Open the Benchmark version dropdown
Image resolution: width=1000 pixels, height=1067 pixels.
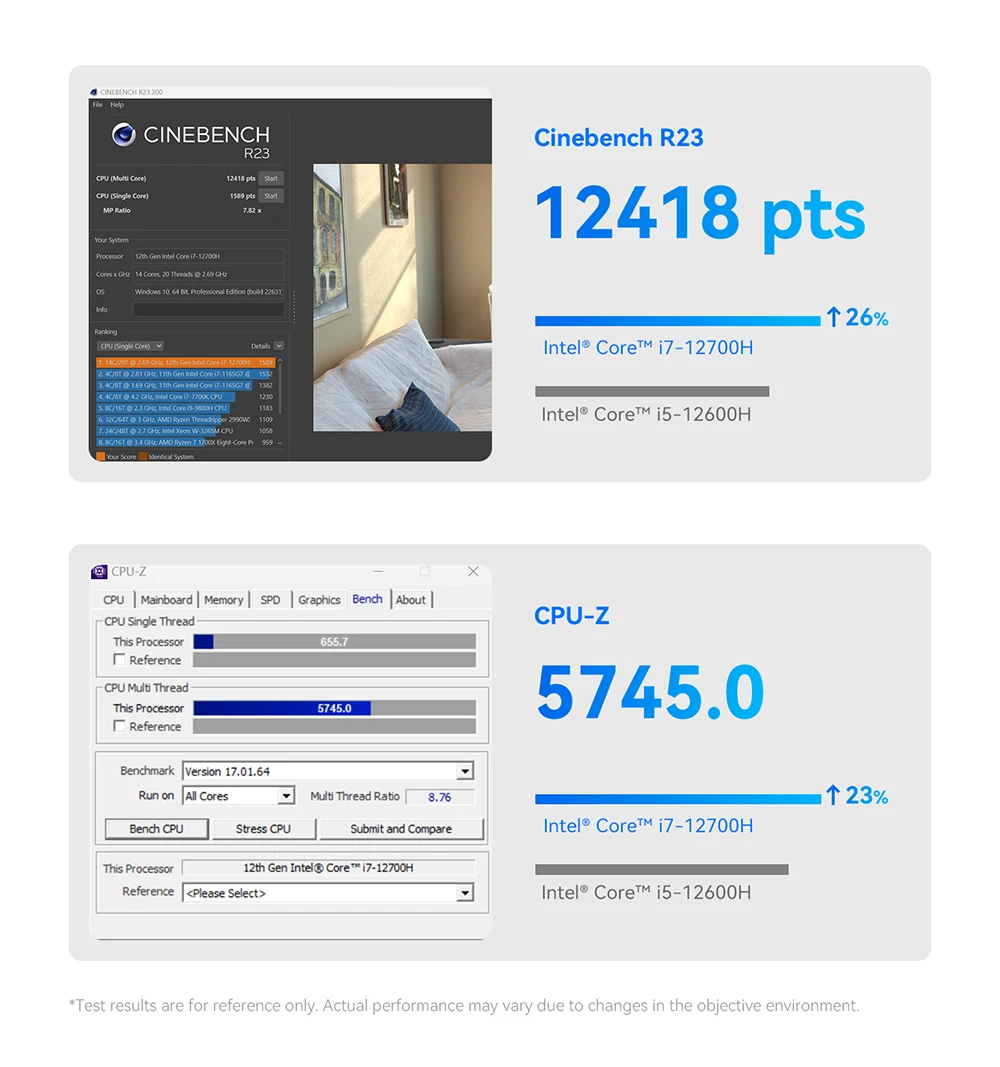464,771
